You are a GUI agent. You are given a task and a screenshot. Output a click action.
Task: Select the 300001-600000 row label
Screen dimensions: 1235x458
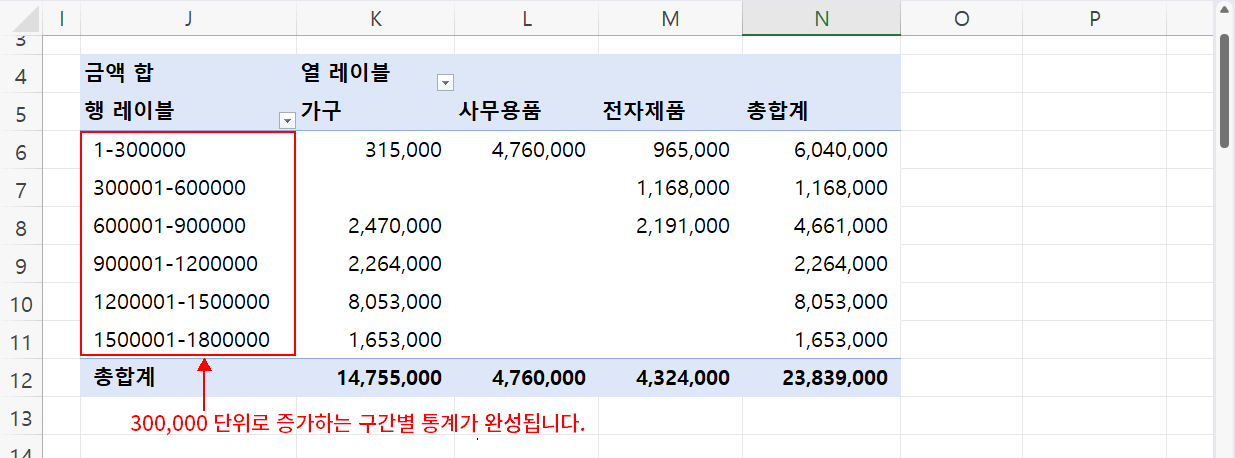click(x=189, y=187)
